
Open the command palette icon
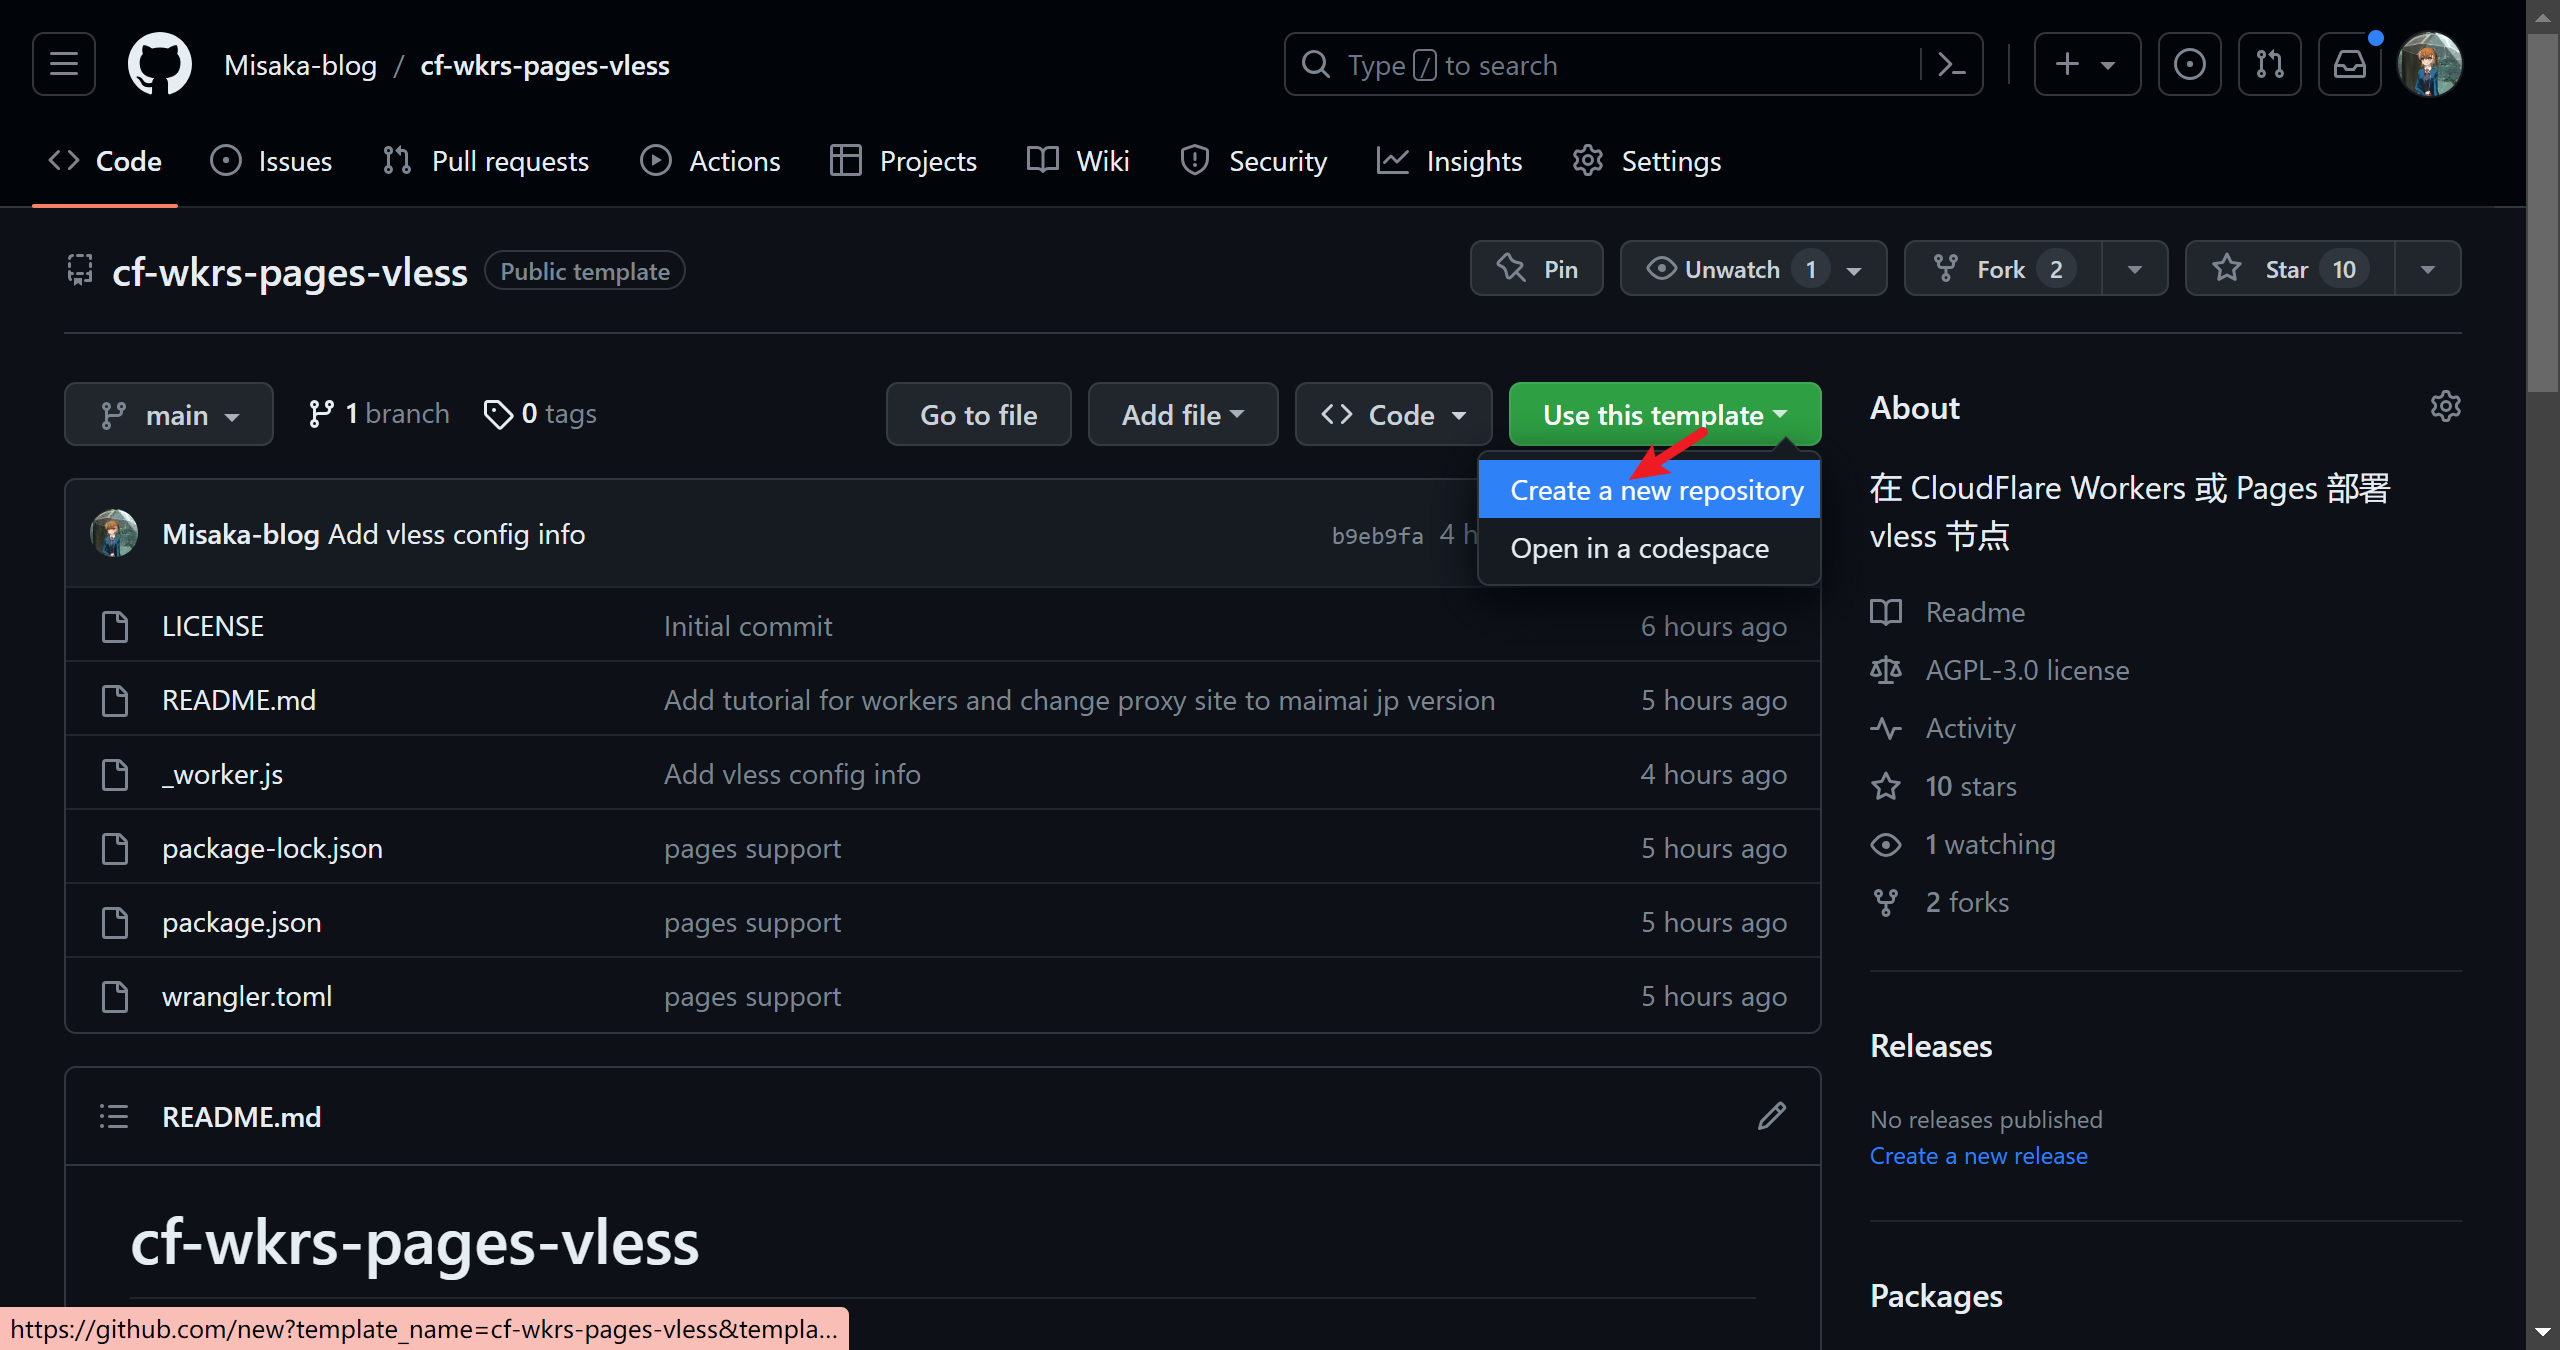pos(1951,65)
